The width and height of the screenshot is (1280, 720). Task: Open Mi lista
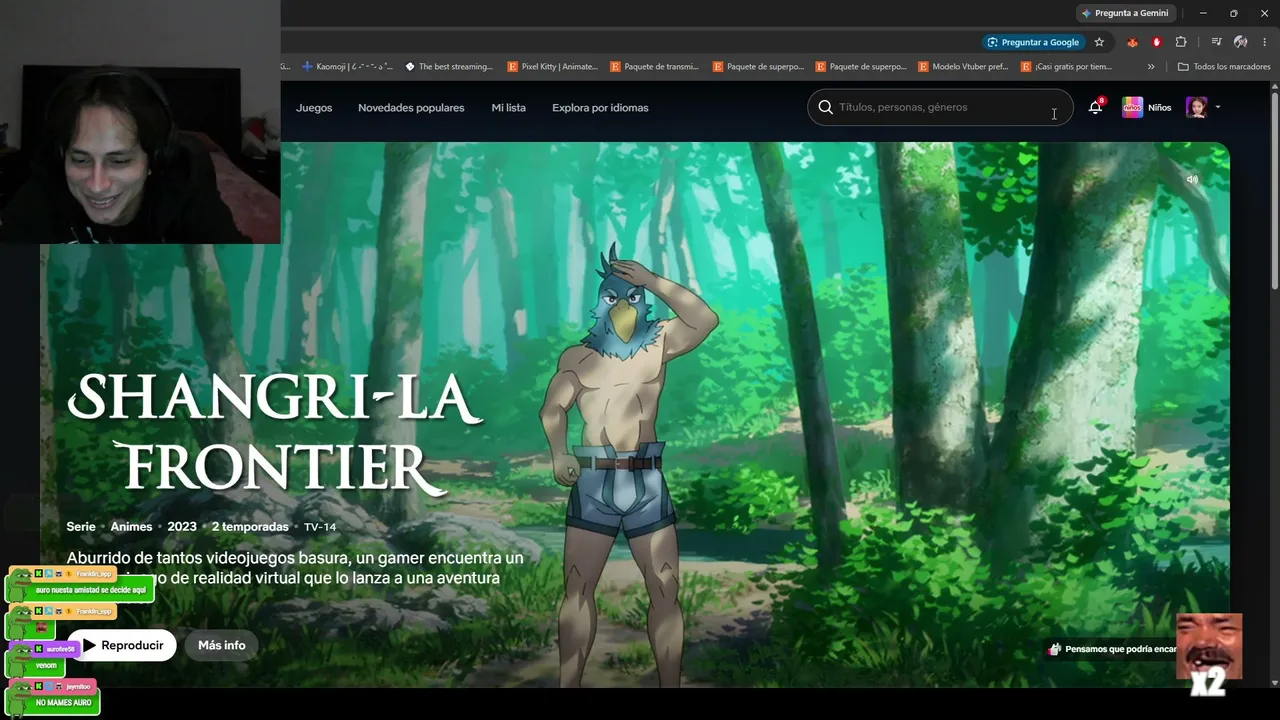click(x=508, y=108)
